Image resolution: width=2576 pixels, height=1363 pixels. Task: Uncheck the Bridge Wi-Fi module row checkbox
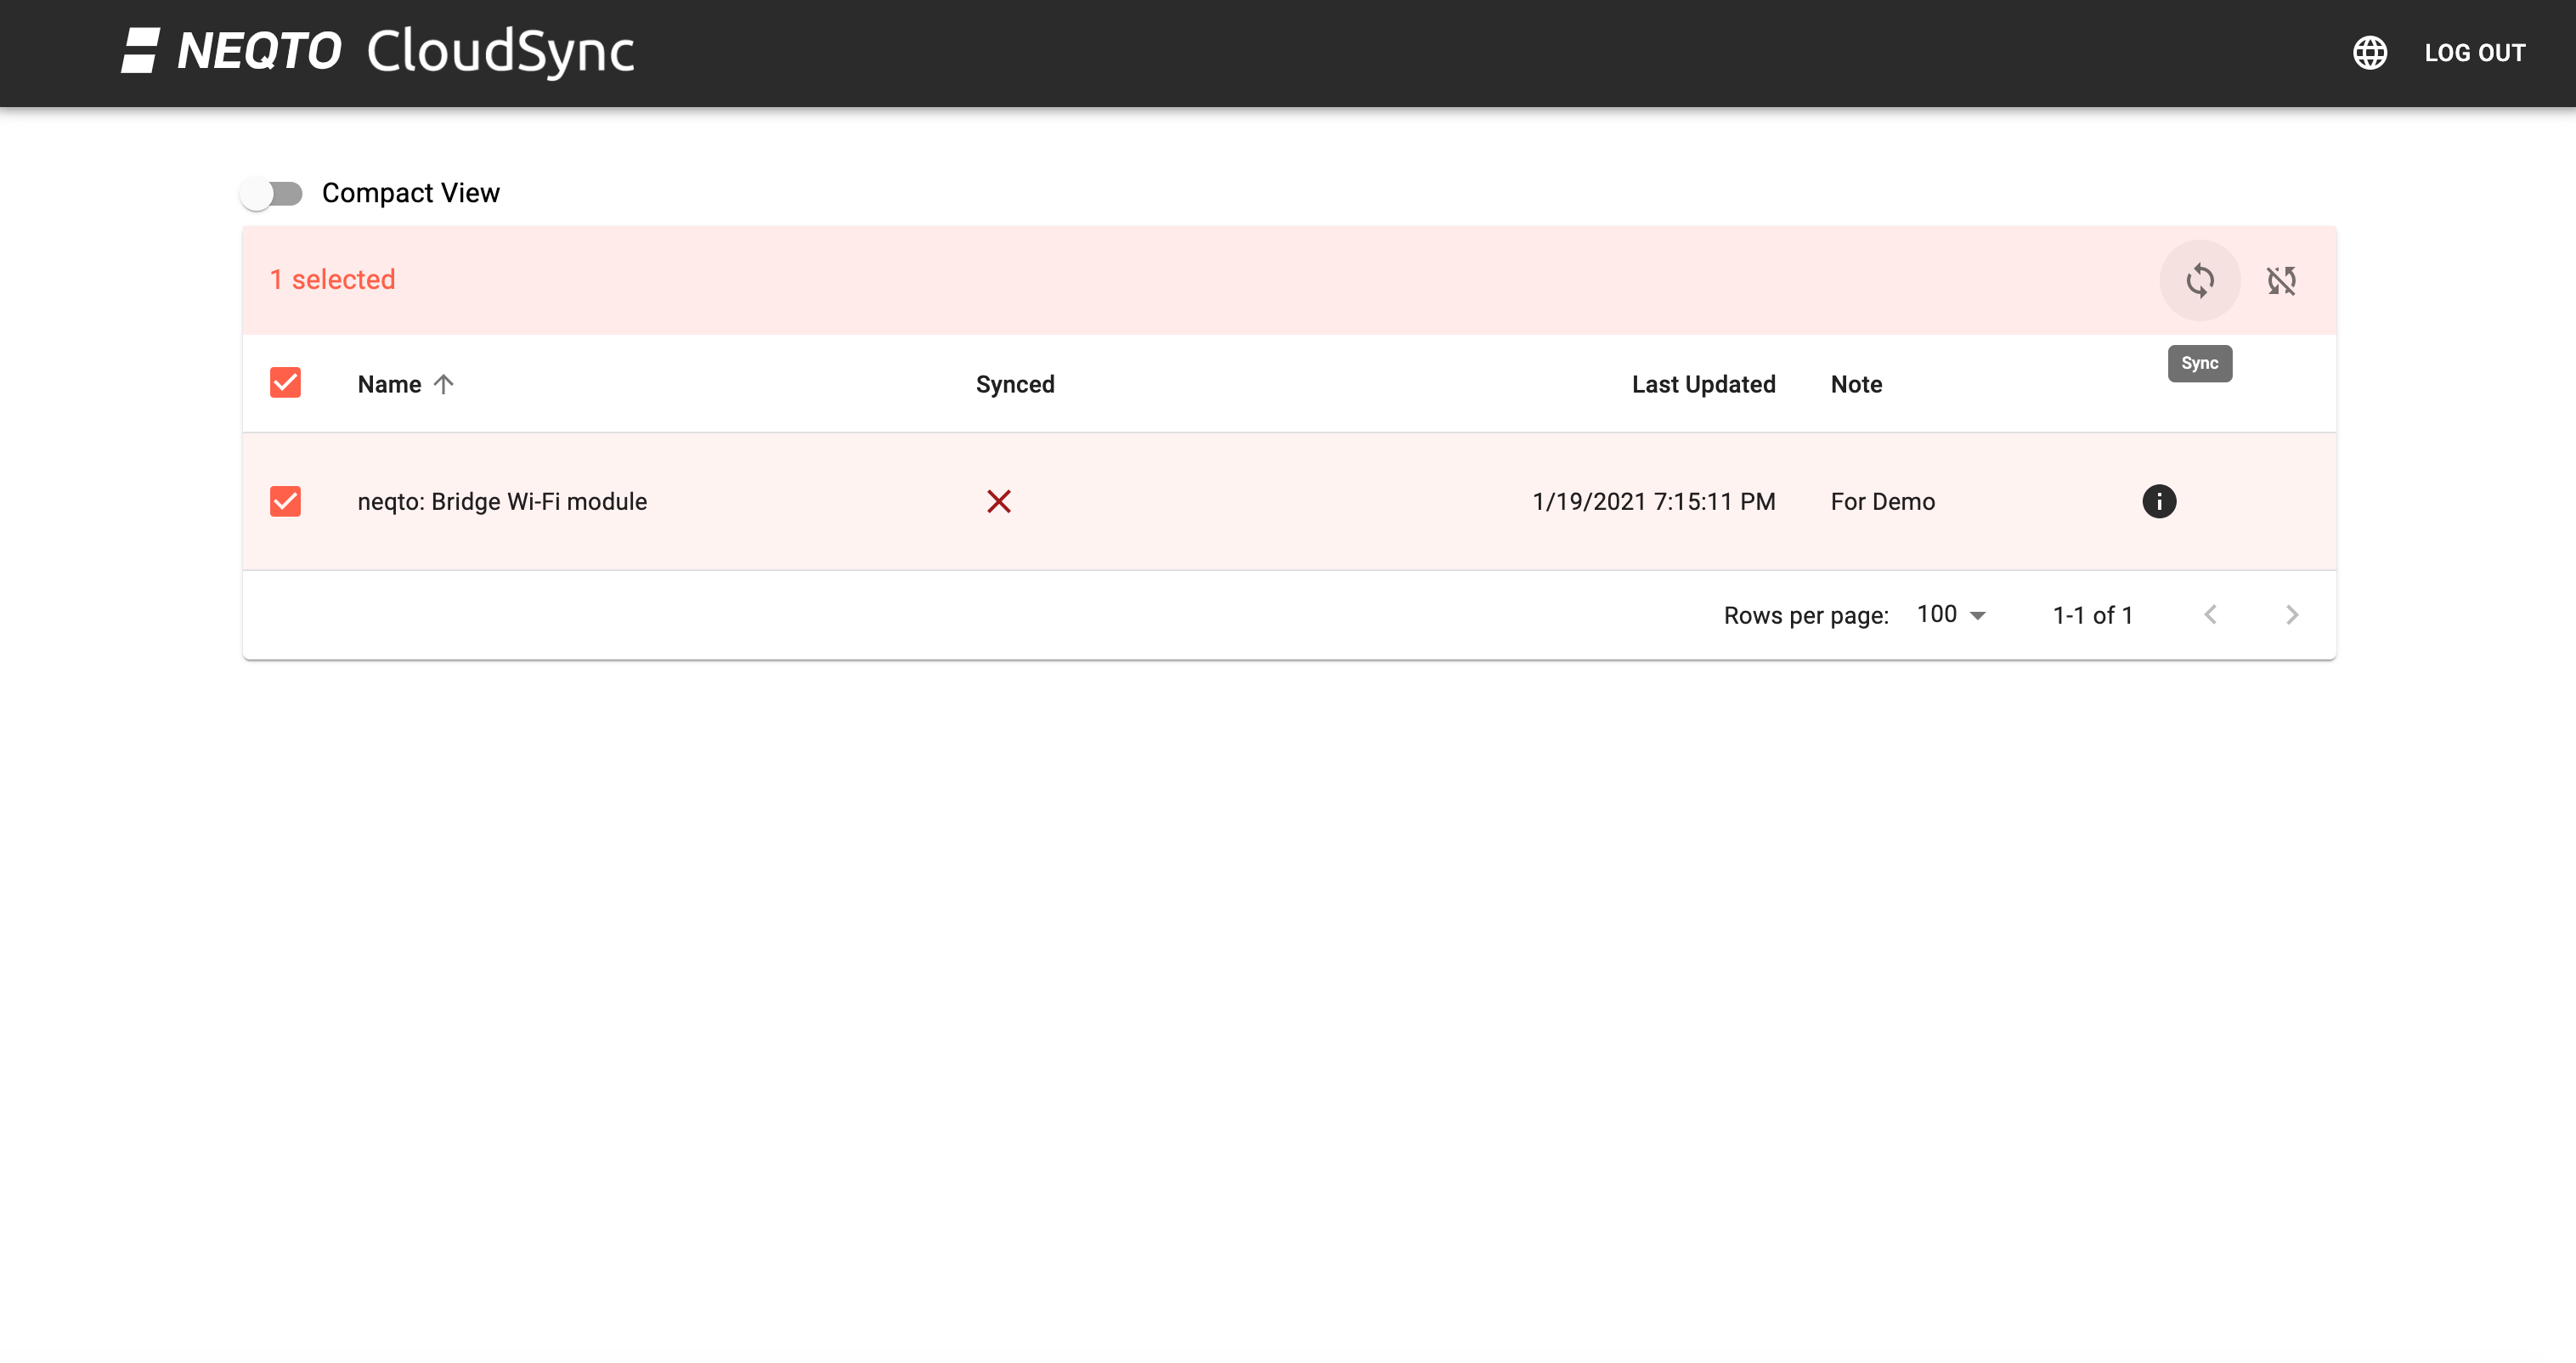click(285, 501)
